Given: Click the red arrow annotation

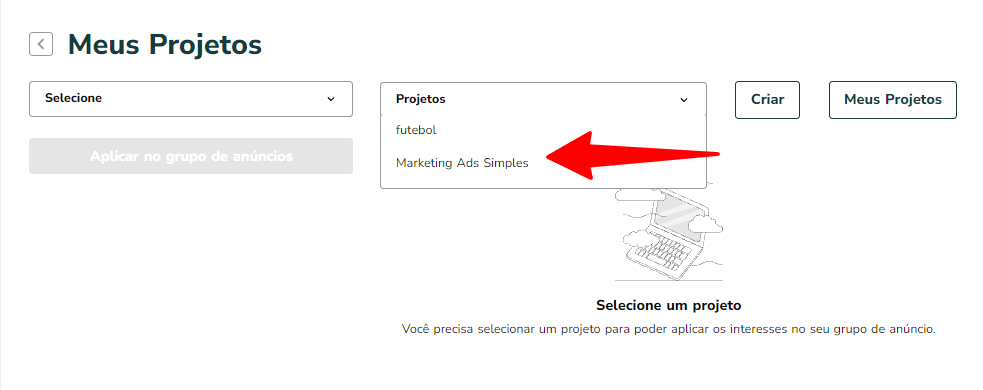Looking at the screenshot, I should tap(632, 155).
